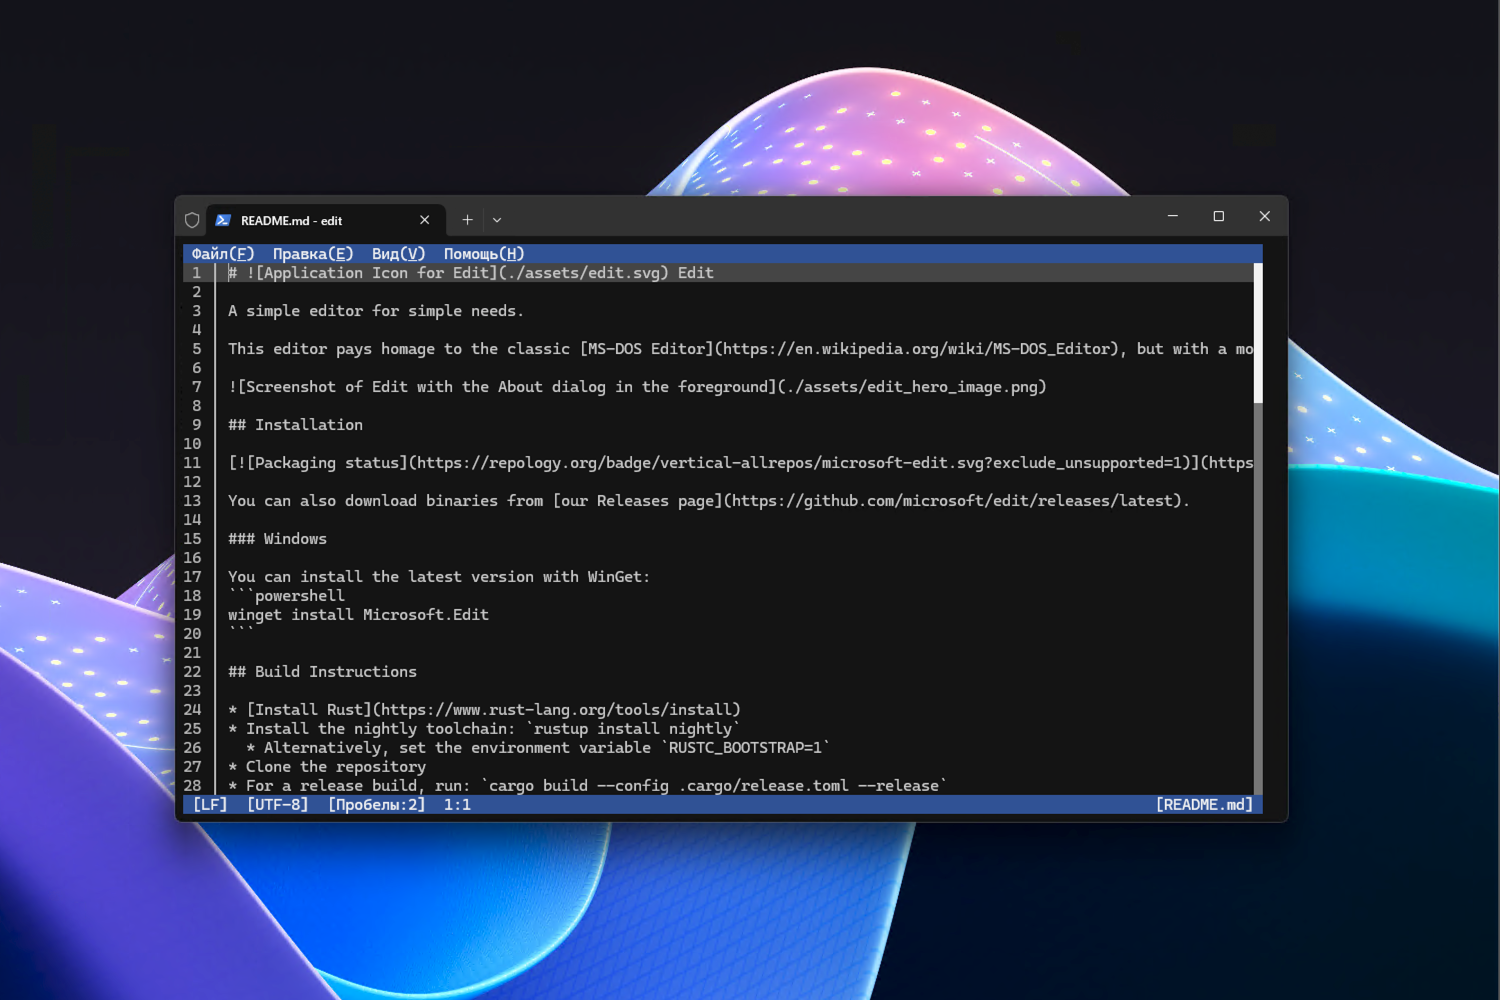Screen dimensions: 1500x1000
Task: Click the "[Install Rust]" link line
Action: point(484,710)
